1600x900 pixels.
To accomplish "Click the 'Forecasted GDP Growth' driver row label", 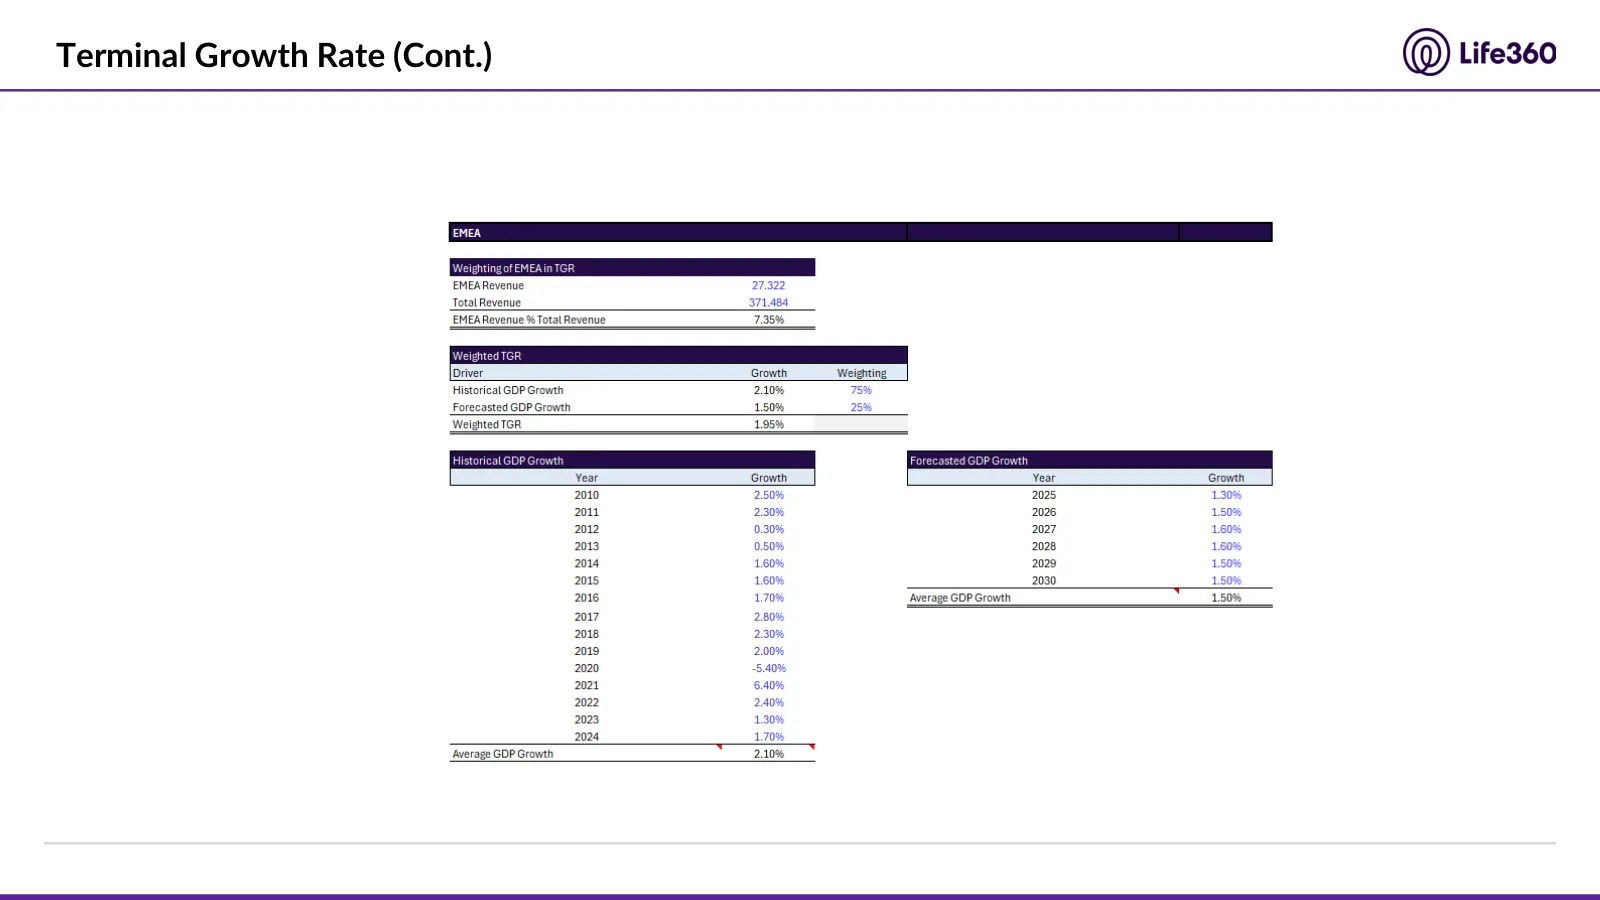I will [511, 407].
